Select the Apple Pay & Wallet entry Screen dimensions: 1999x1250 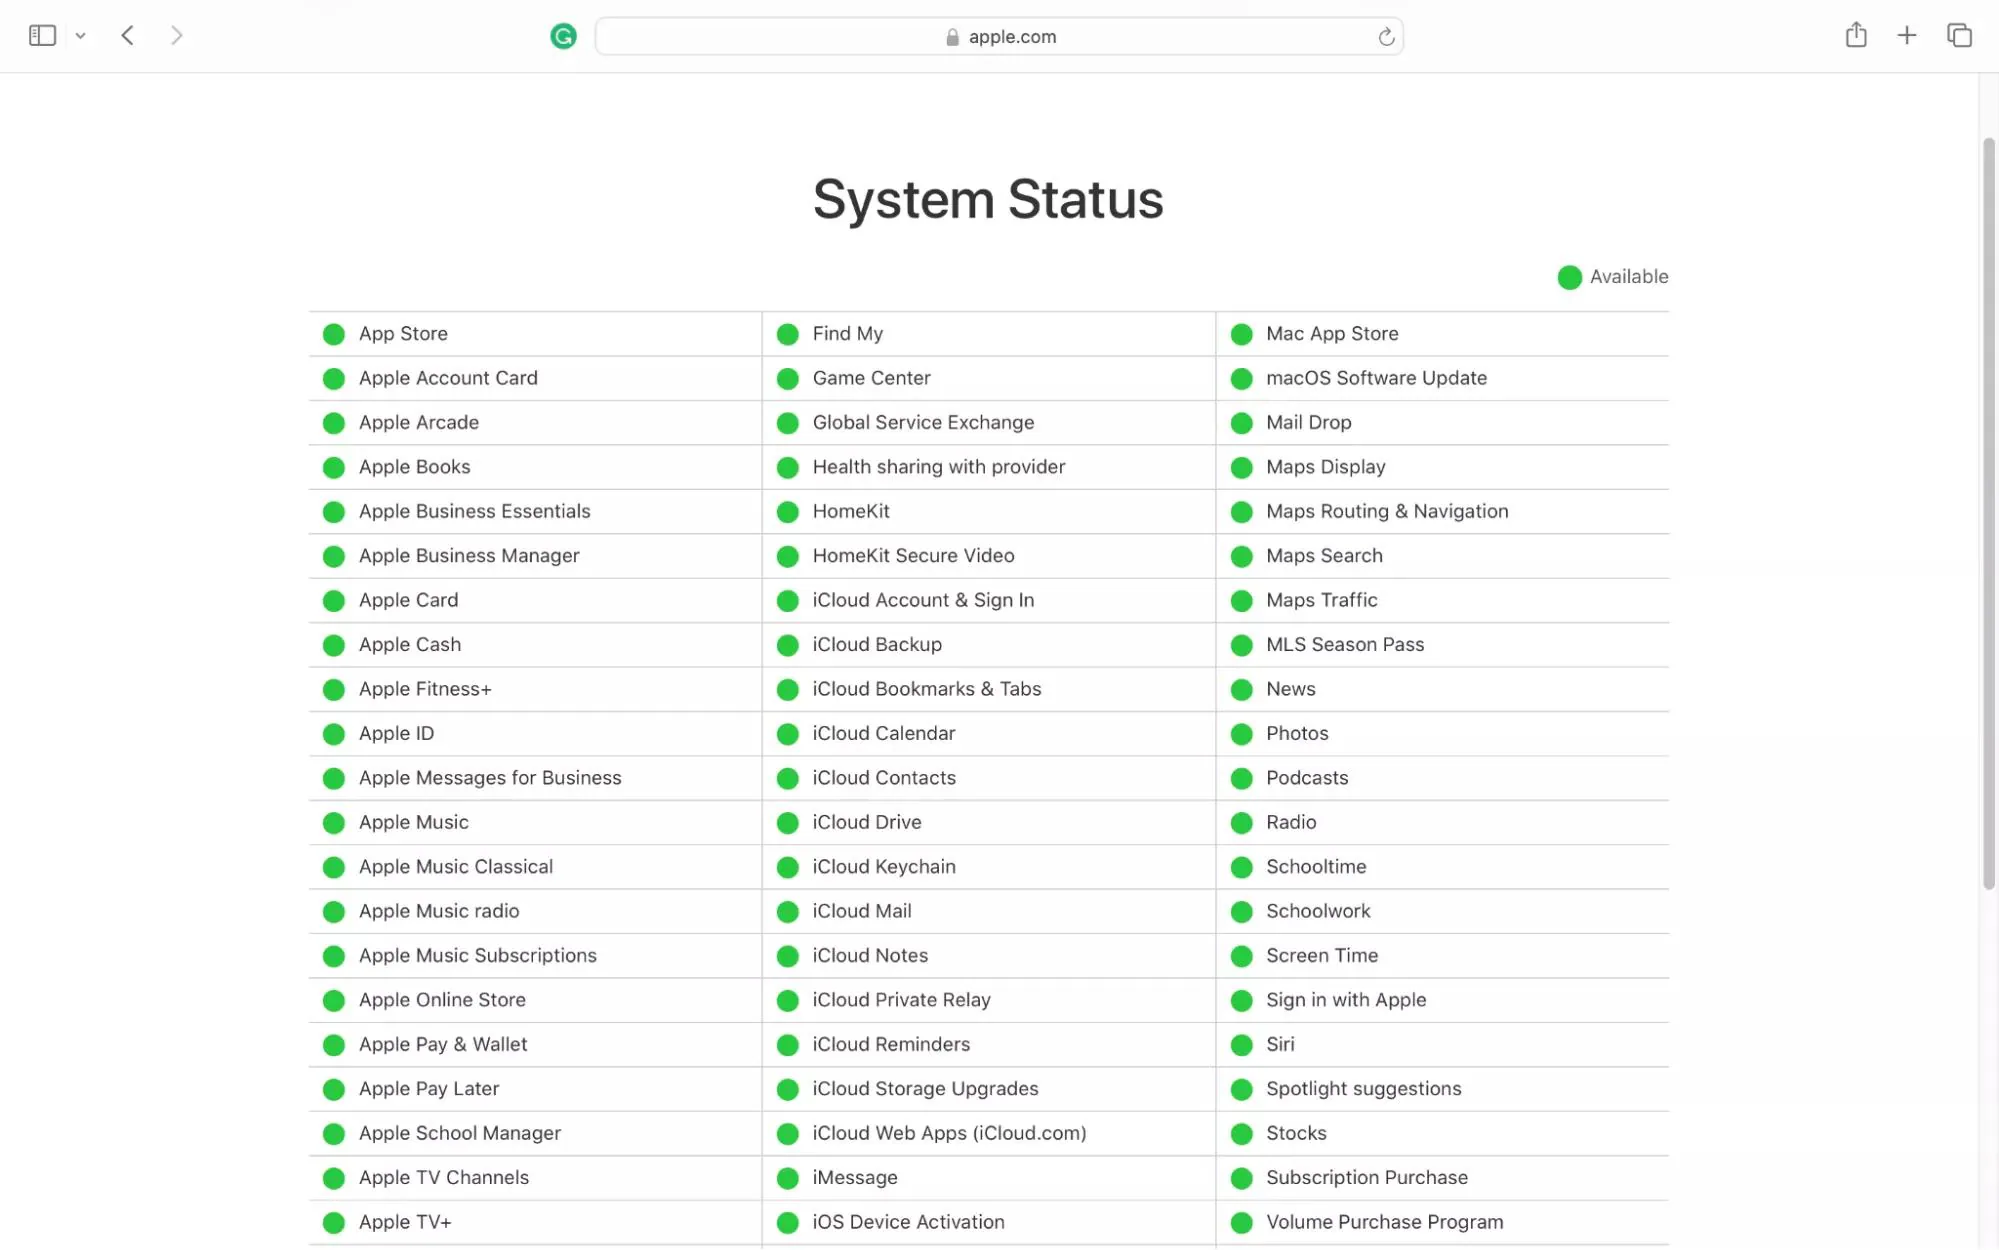[x=443, y=1045]
